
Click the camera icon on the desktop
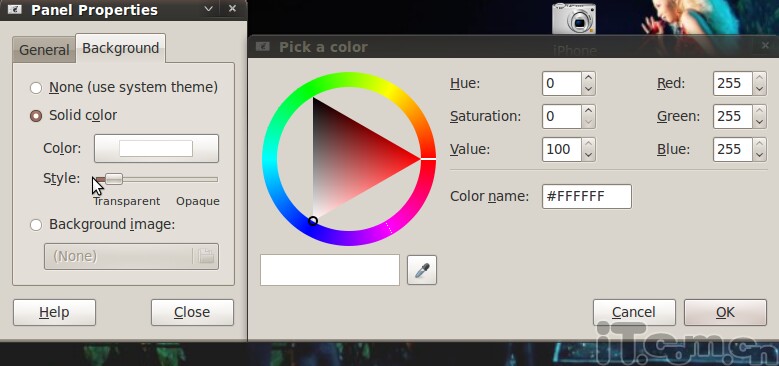click(x=574, y=18)
